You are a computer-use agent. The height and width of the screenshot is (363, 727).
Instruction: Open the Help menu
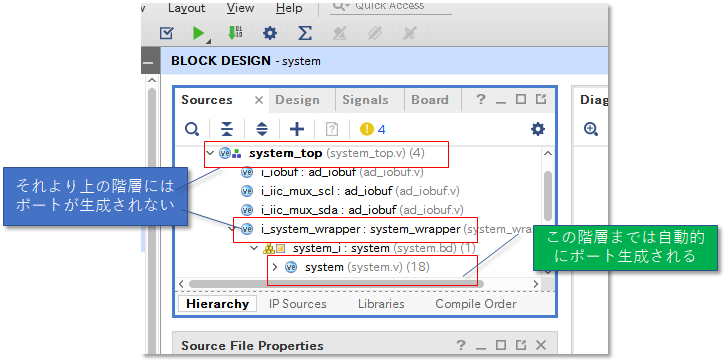tap(289, 8)
